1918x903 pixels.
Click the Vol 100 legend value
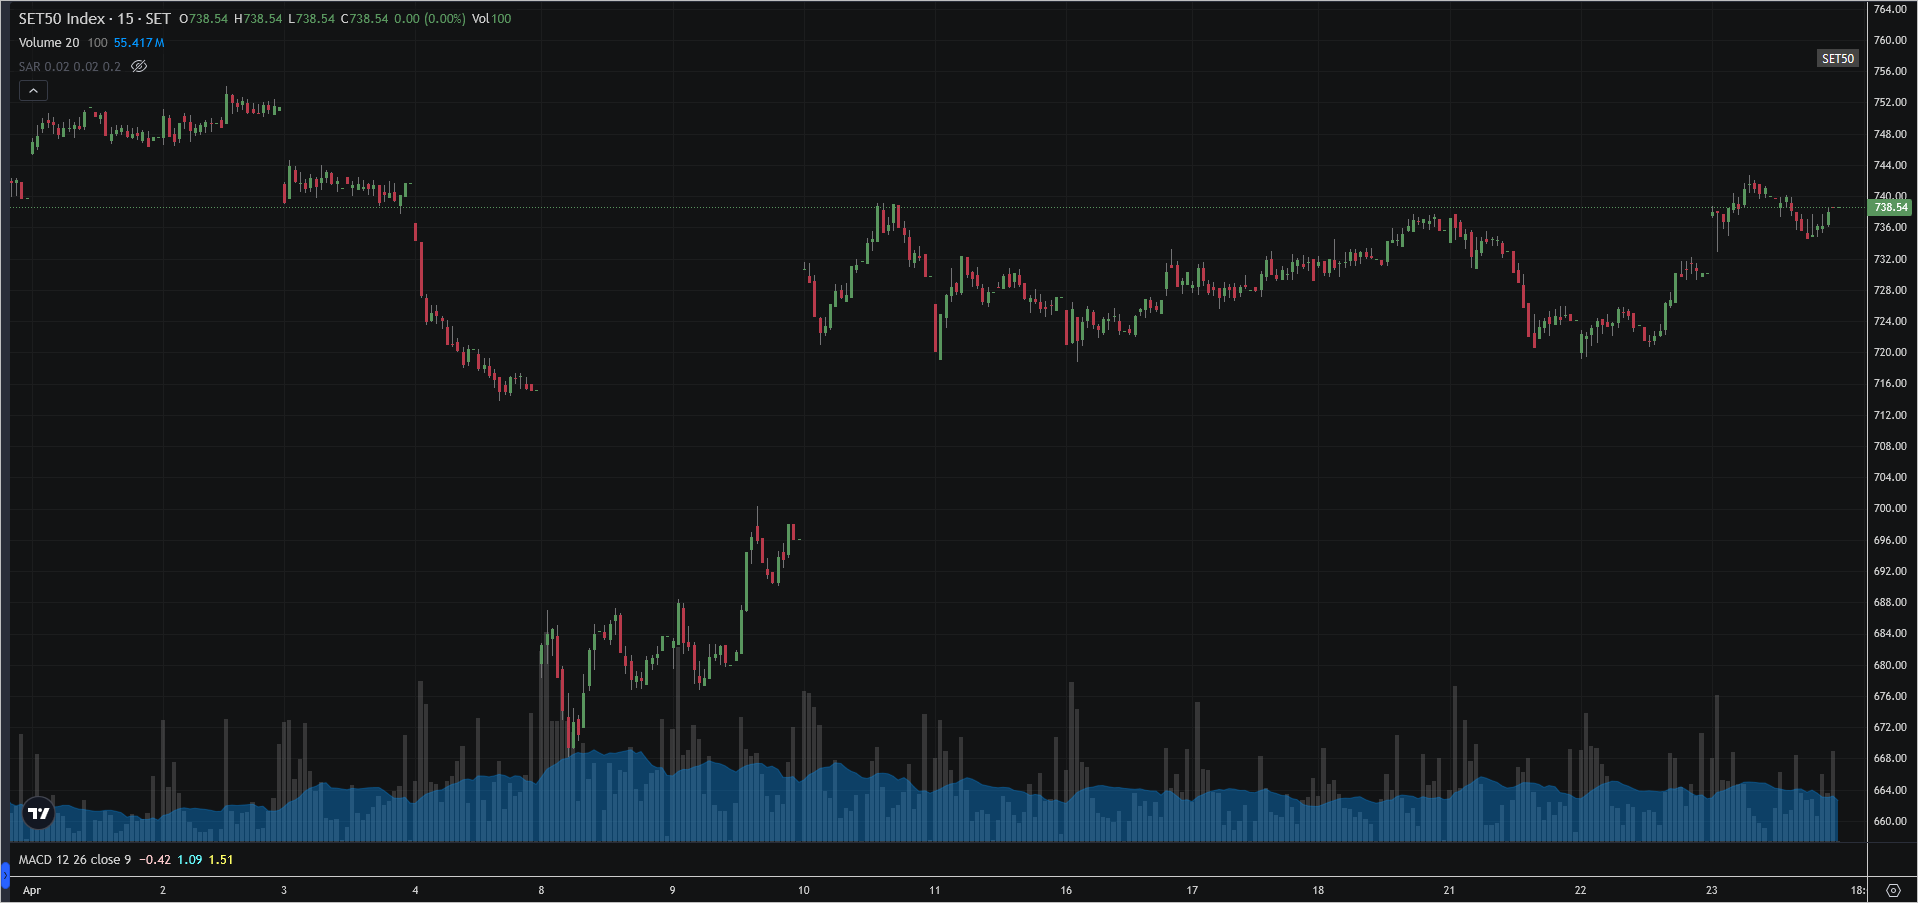[x=491, y=19]
